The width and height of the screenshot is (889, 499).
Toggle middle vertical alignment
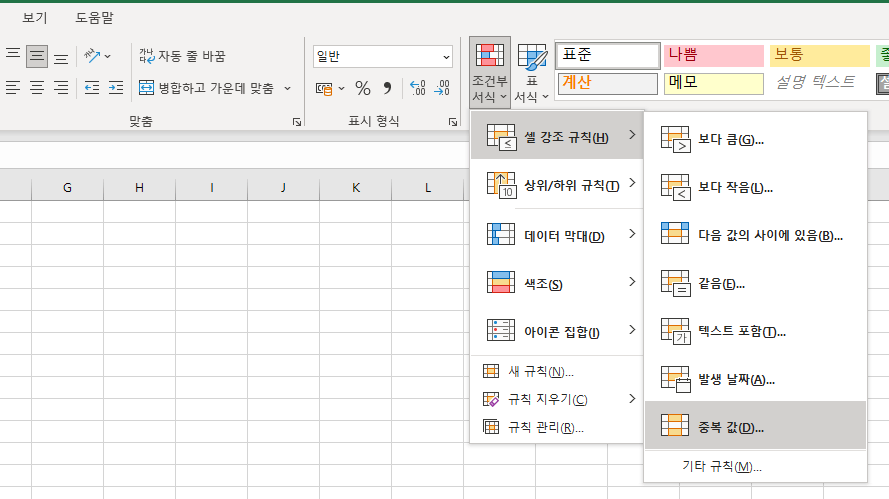37,57
